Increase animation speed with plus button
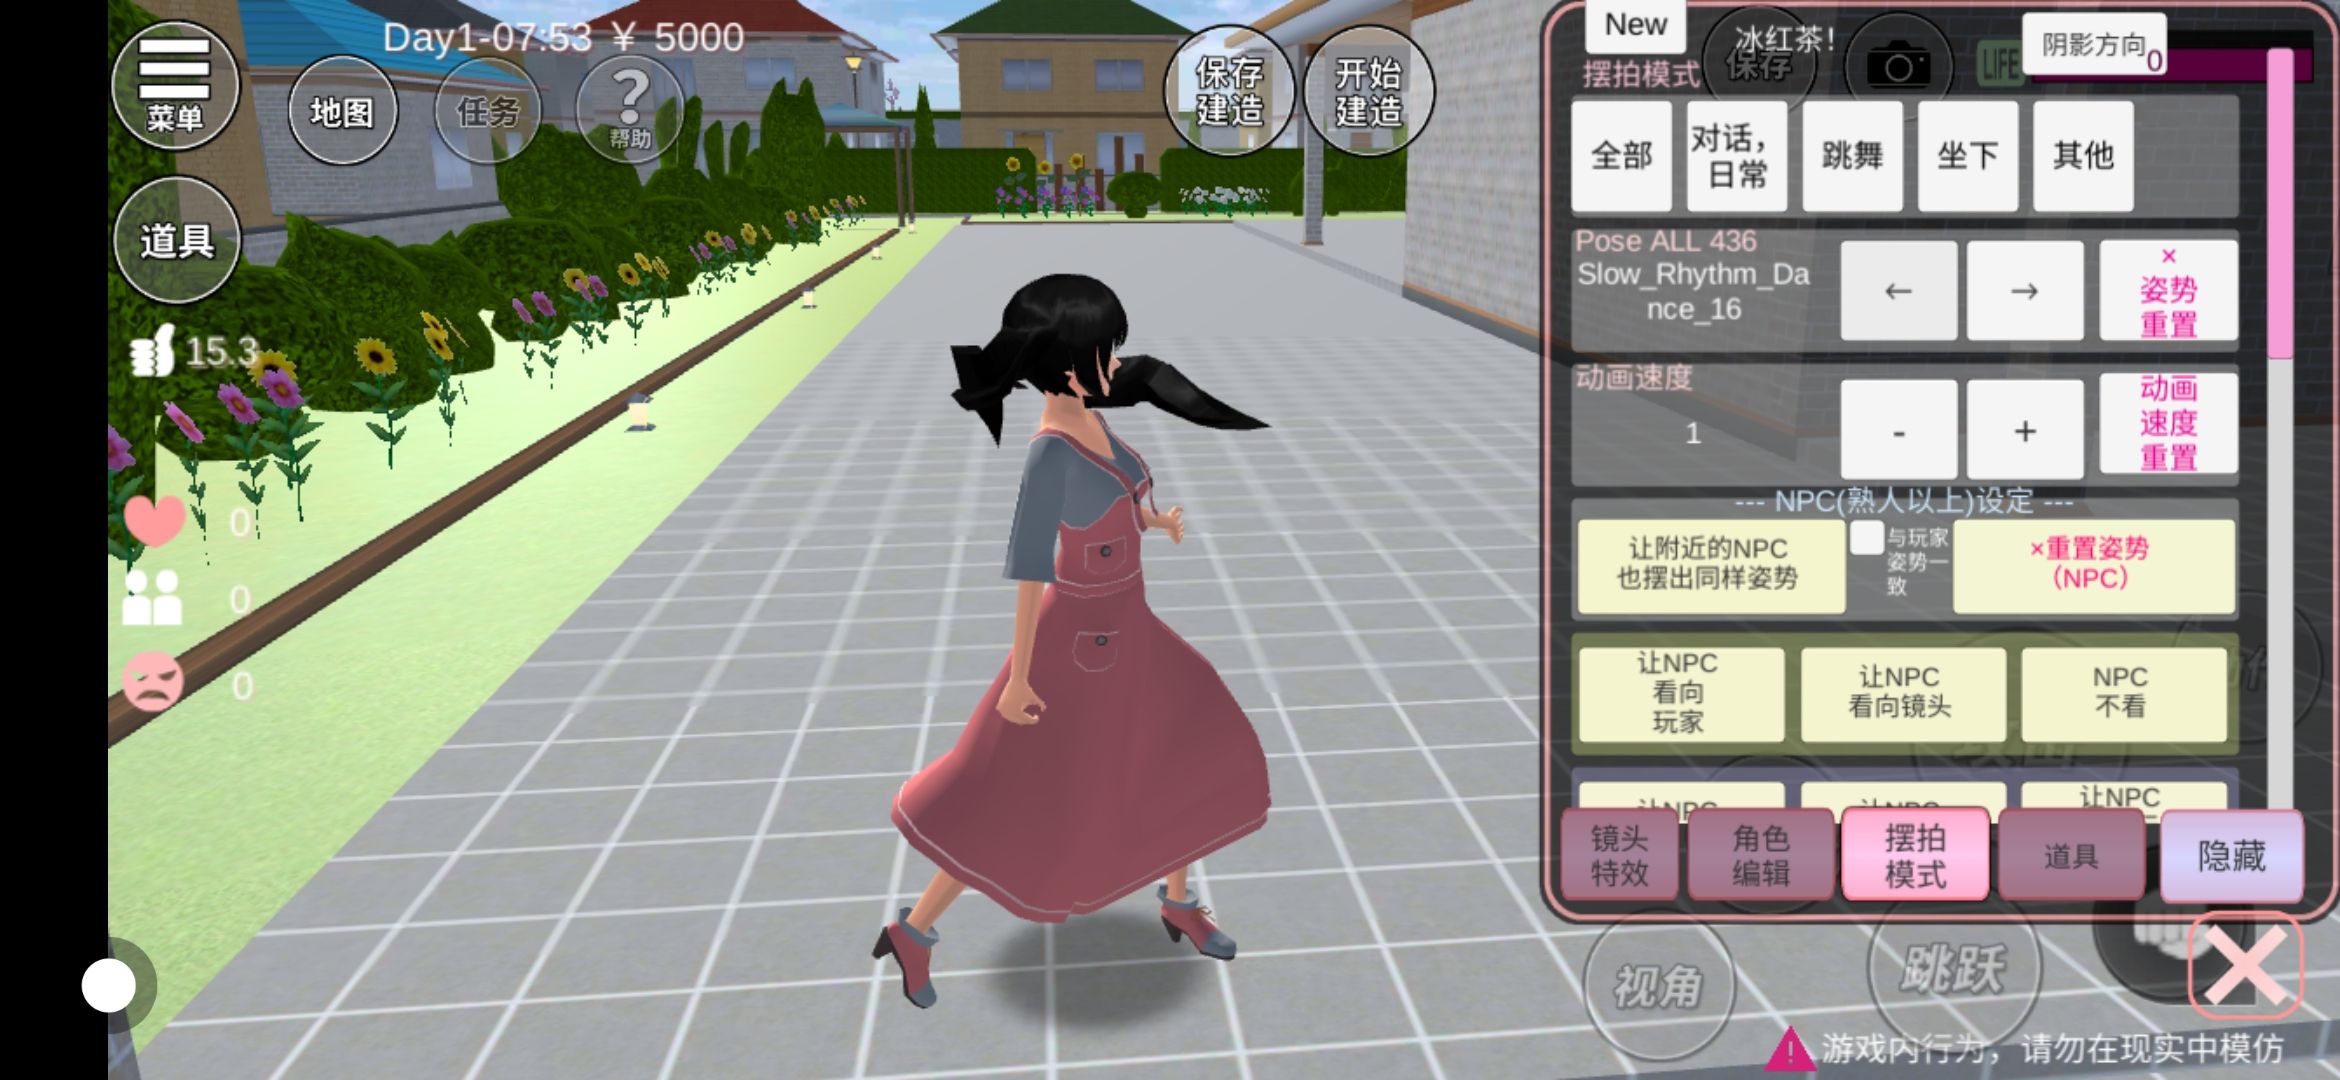 click(x=2025, y=431)
